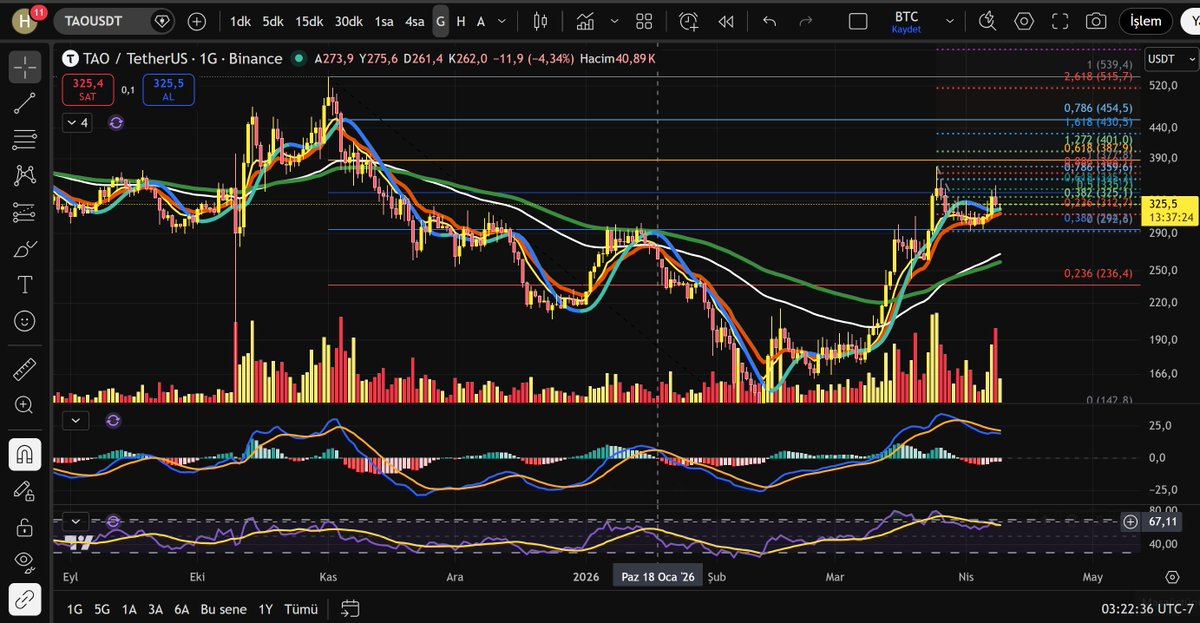Select the G daily timeframe
This screenshot has height=623, width=1200.
coord(440,21)
